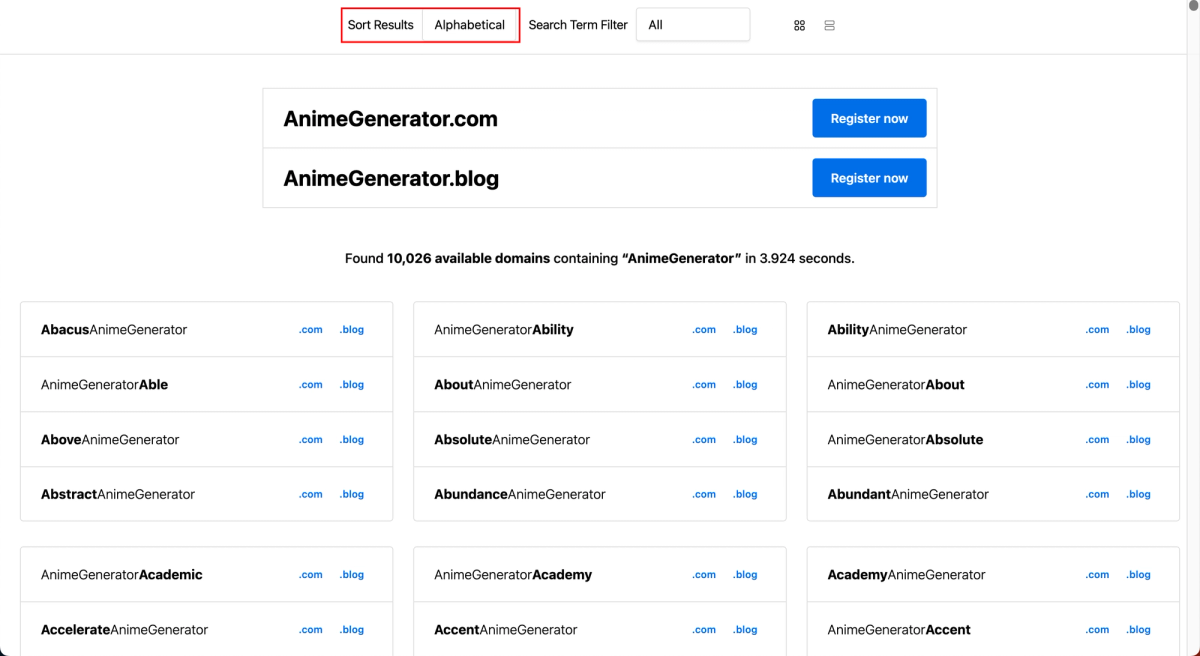
Task: Switch to list view layout icon
Action: (x=829, y=25)
